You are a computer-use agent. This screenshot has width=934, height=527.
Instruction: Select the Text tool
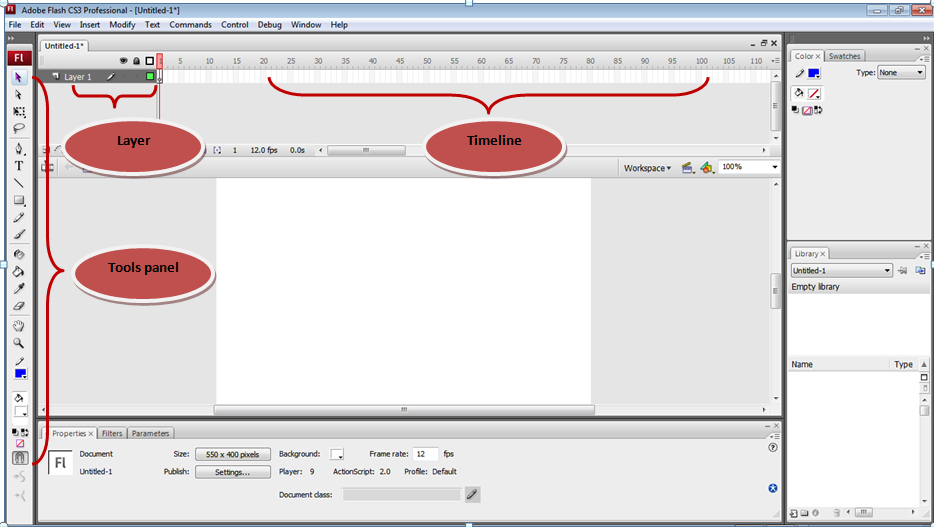tap(19, 166)
